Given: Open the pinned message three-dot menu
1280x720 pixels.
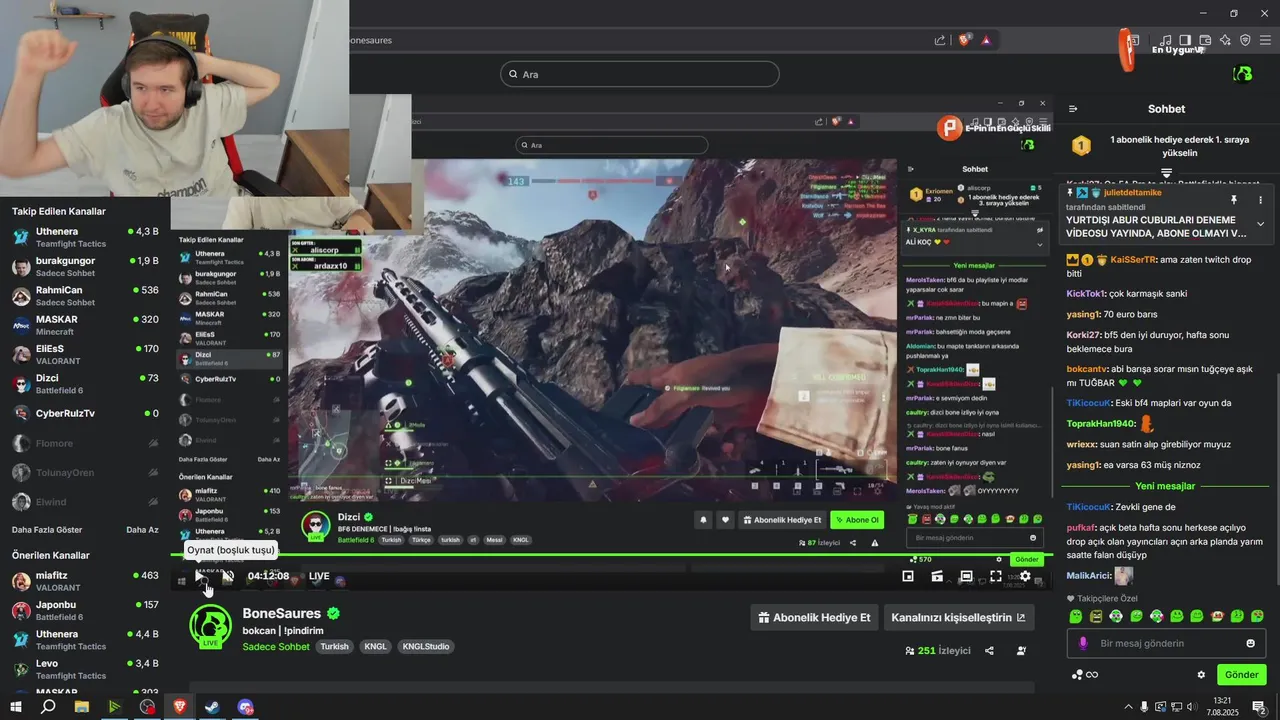Looking at the screenshot, I should [x=1260, y=200].
